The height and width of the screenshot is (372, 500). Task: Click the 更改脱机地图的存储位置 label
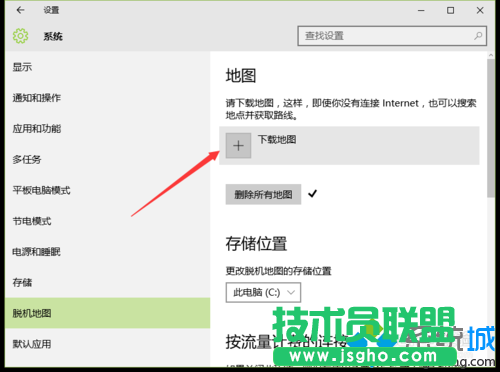279,271
